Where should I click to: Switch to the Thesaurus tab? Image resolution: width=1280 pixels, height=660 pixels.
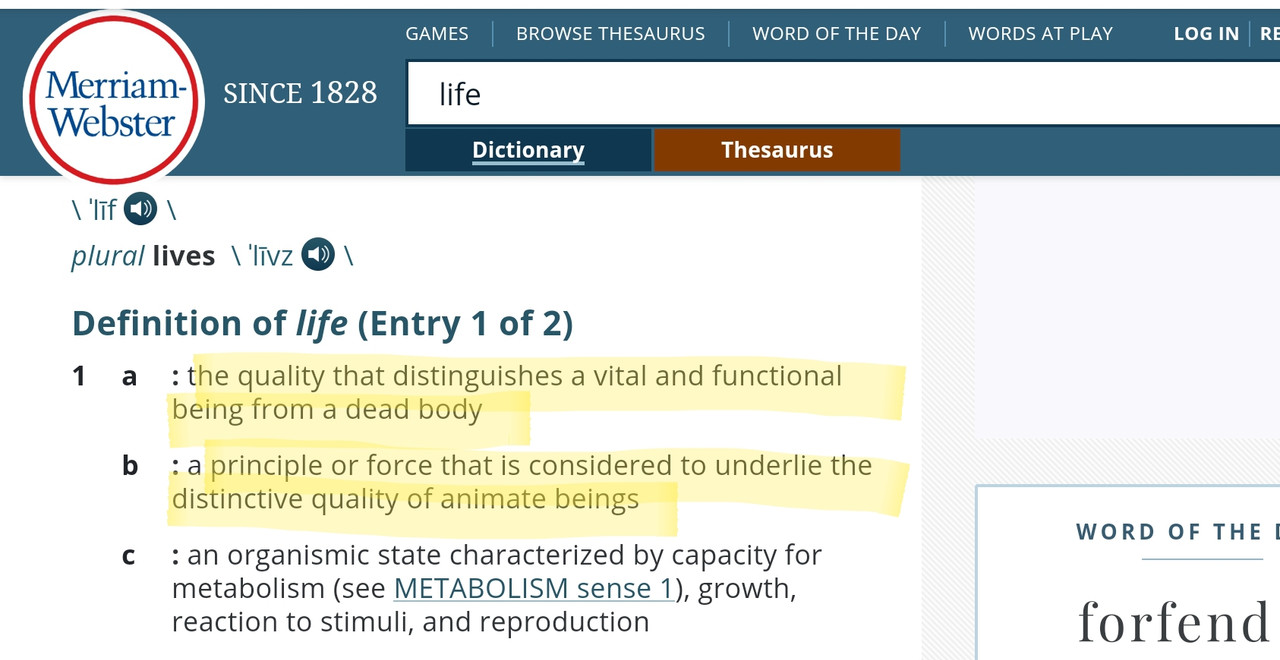pyautogui.click(x=777, y=150)
